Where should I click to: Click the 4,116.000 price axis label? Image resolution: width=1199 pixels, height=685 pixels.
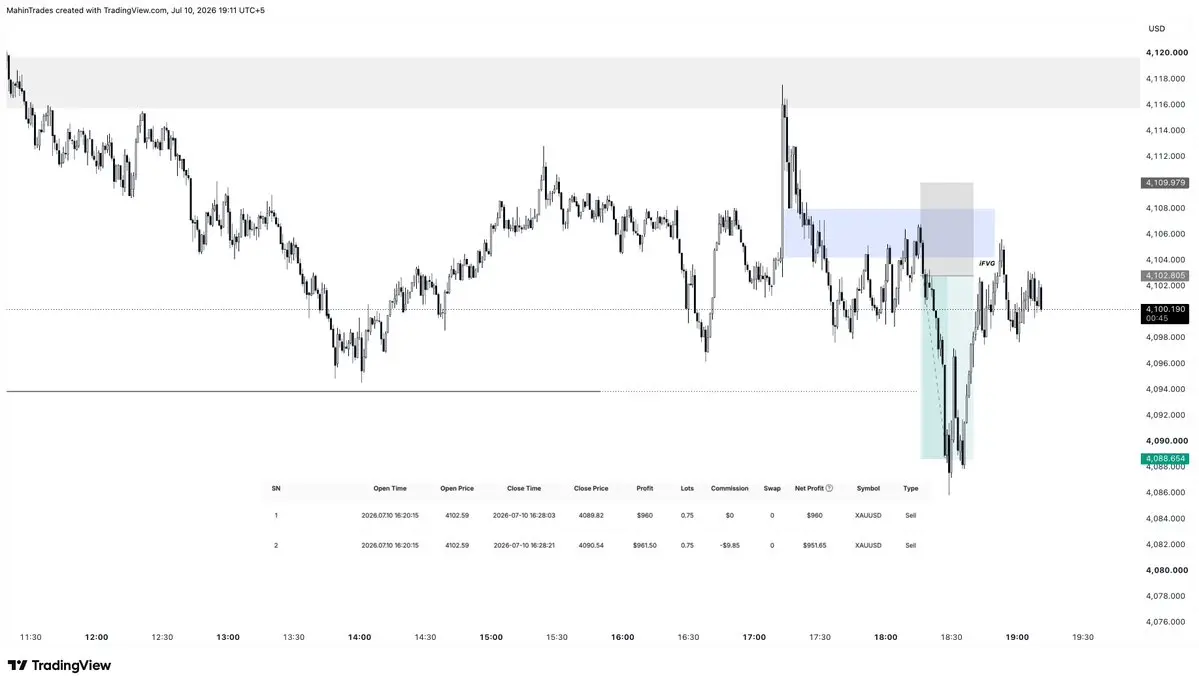(x=1166, y=105)
